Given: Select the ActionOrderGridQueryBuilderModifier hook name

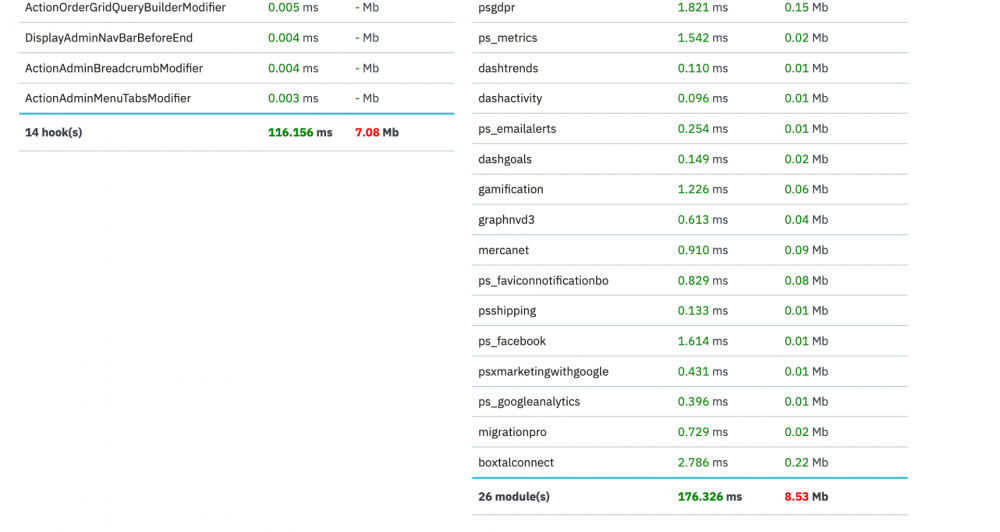Looking at the screenshot, I should point(125,8).
